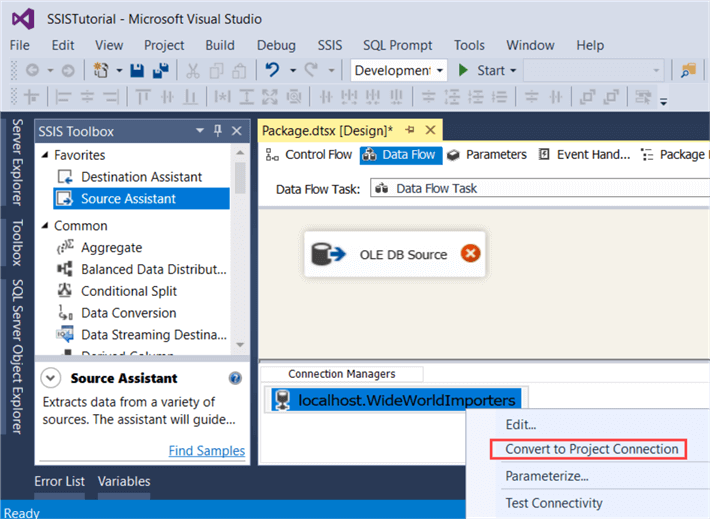This screenshot has width=710, height=519.
Task: Close the Package.dtsx design tab
Action: (x=430, y=130)
